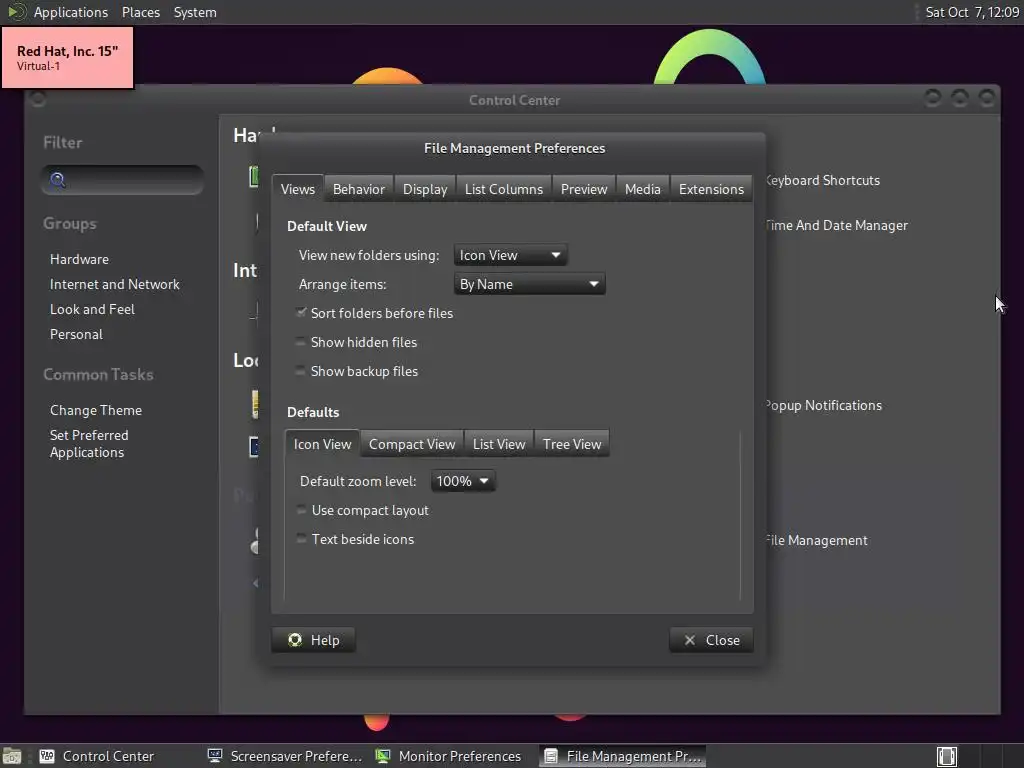The width and height of the screenshot is (1024, 768).
Task: Select the List Columns tab
Action: [504, 189]
